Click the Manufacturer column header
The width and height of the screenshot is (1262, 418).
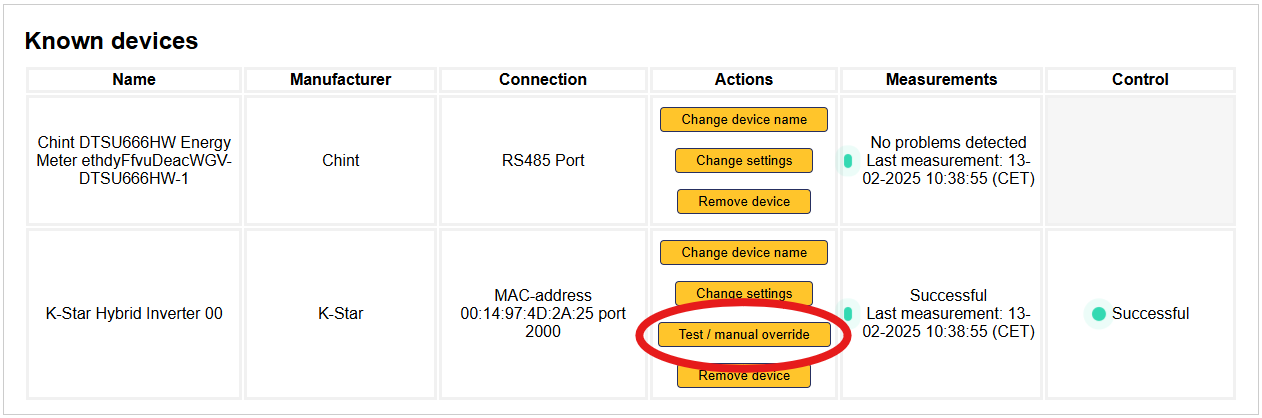pos(340,79)
